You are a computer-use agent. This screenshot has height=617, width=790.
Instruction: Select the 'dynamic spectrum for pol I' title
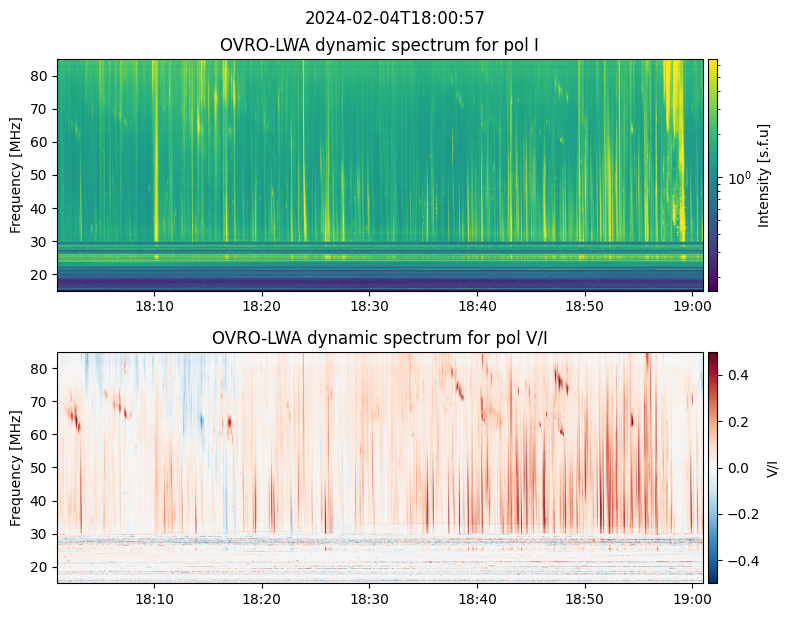coord(380,45)
